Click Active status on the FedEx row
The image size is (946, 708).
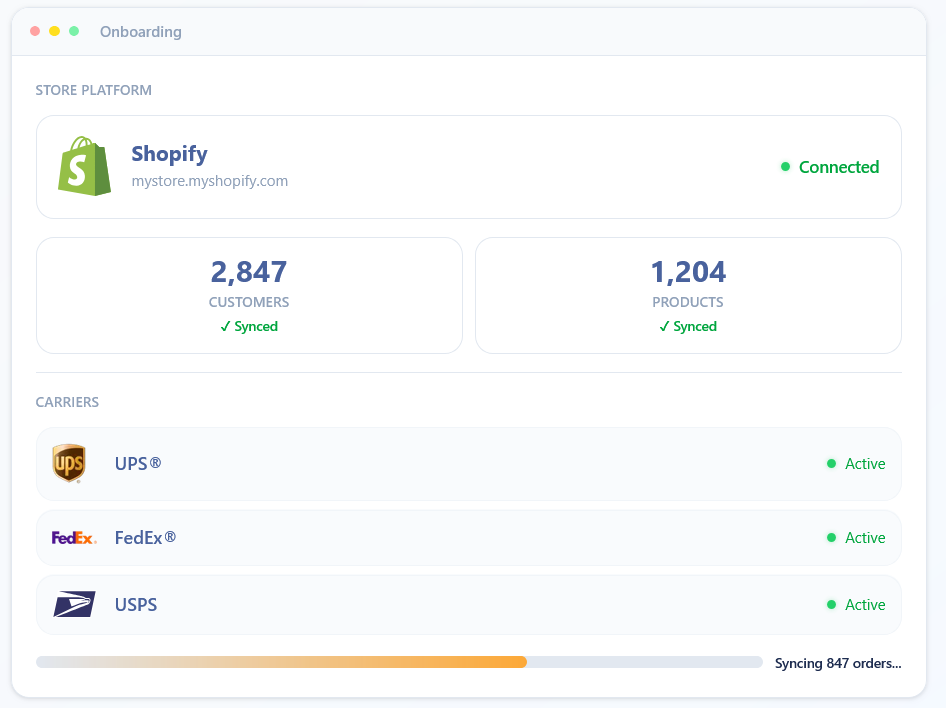point(865,537)
